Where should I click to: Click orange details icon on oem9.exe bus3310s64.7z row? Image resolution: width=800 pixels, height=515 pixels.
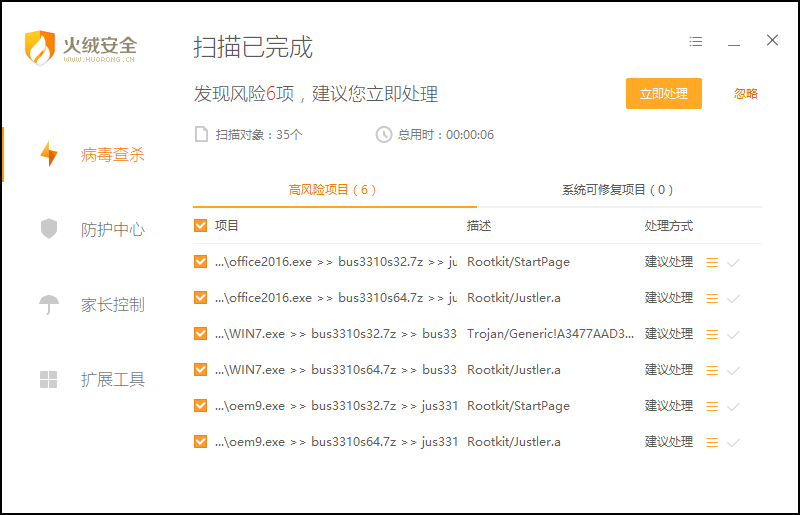[x=712, y=442]
